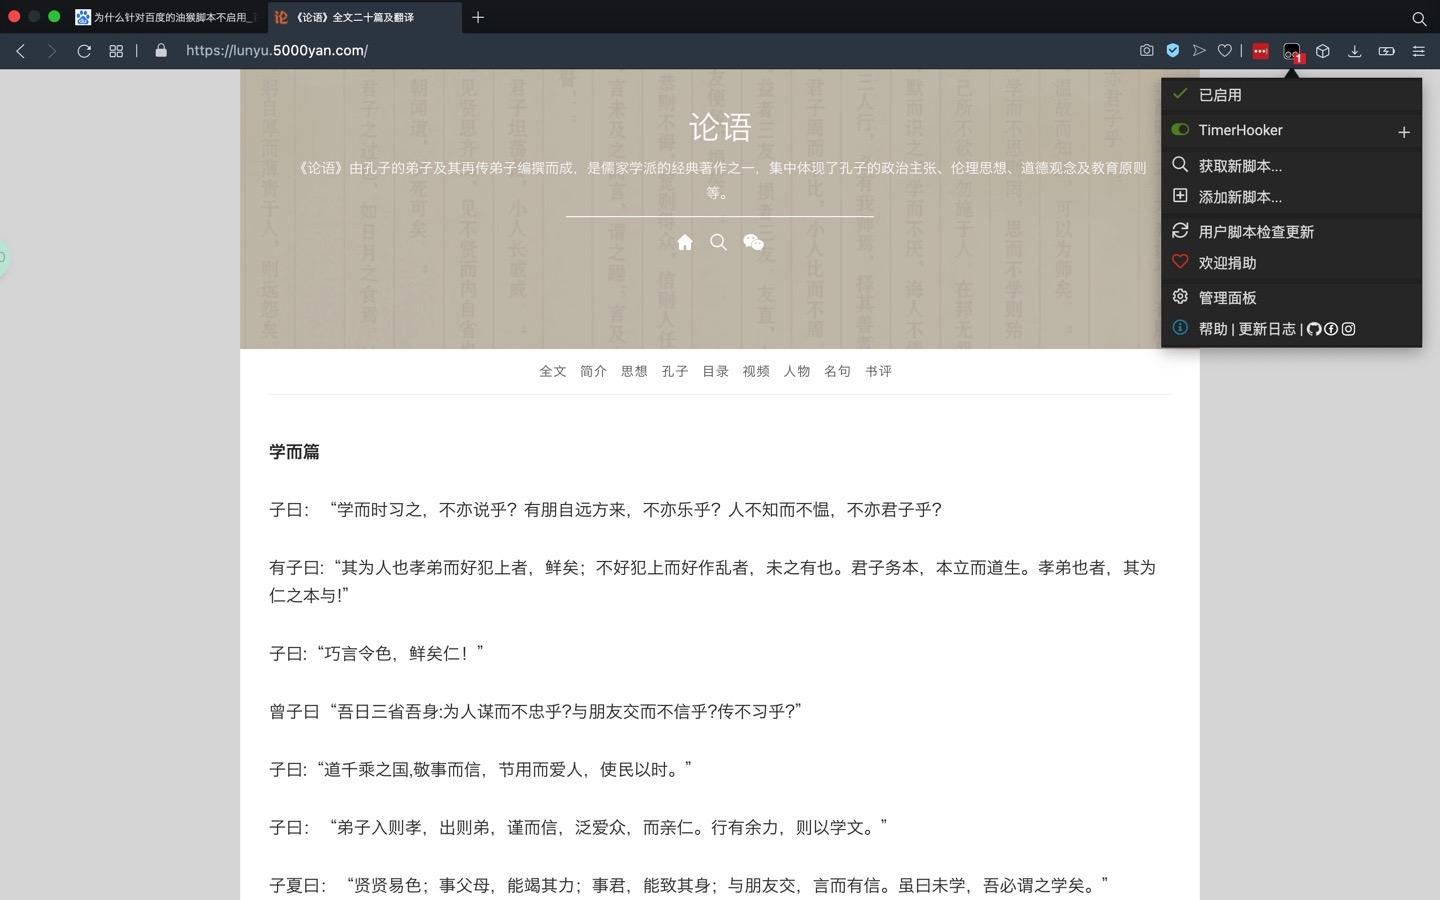
Task: Click 用户脚本检查更新 to check updates
Action: (x=1256, y=231)
